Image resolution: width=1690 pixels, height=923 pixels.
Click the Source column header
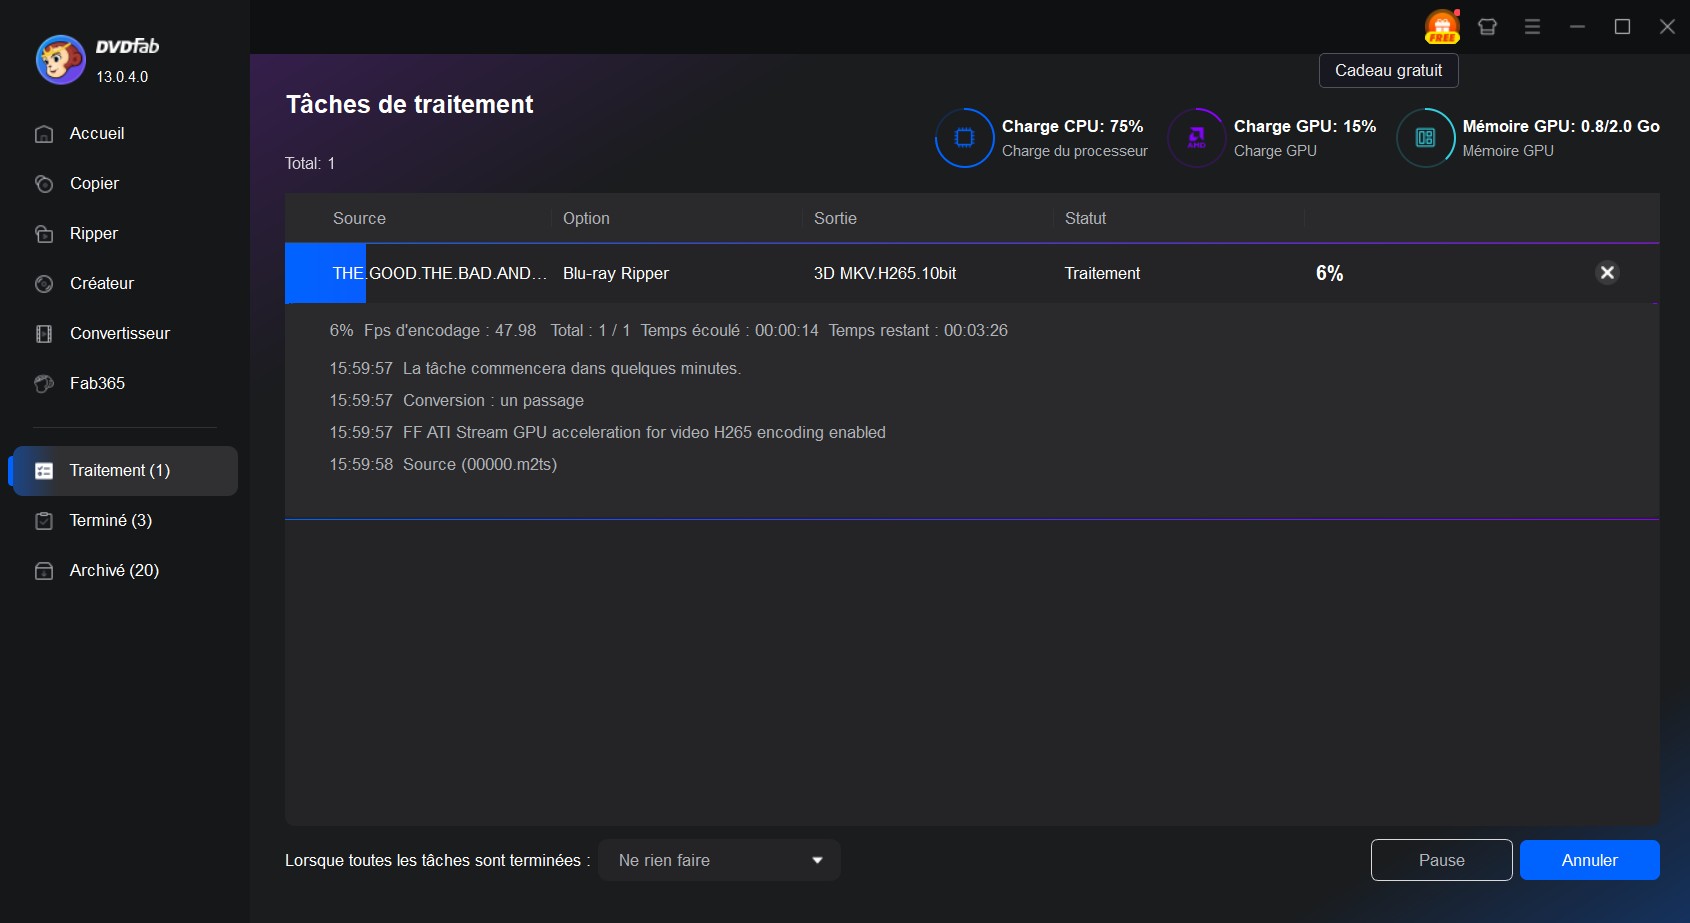[359, 219]
